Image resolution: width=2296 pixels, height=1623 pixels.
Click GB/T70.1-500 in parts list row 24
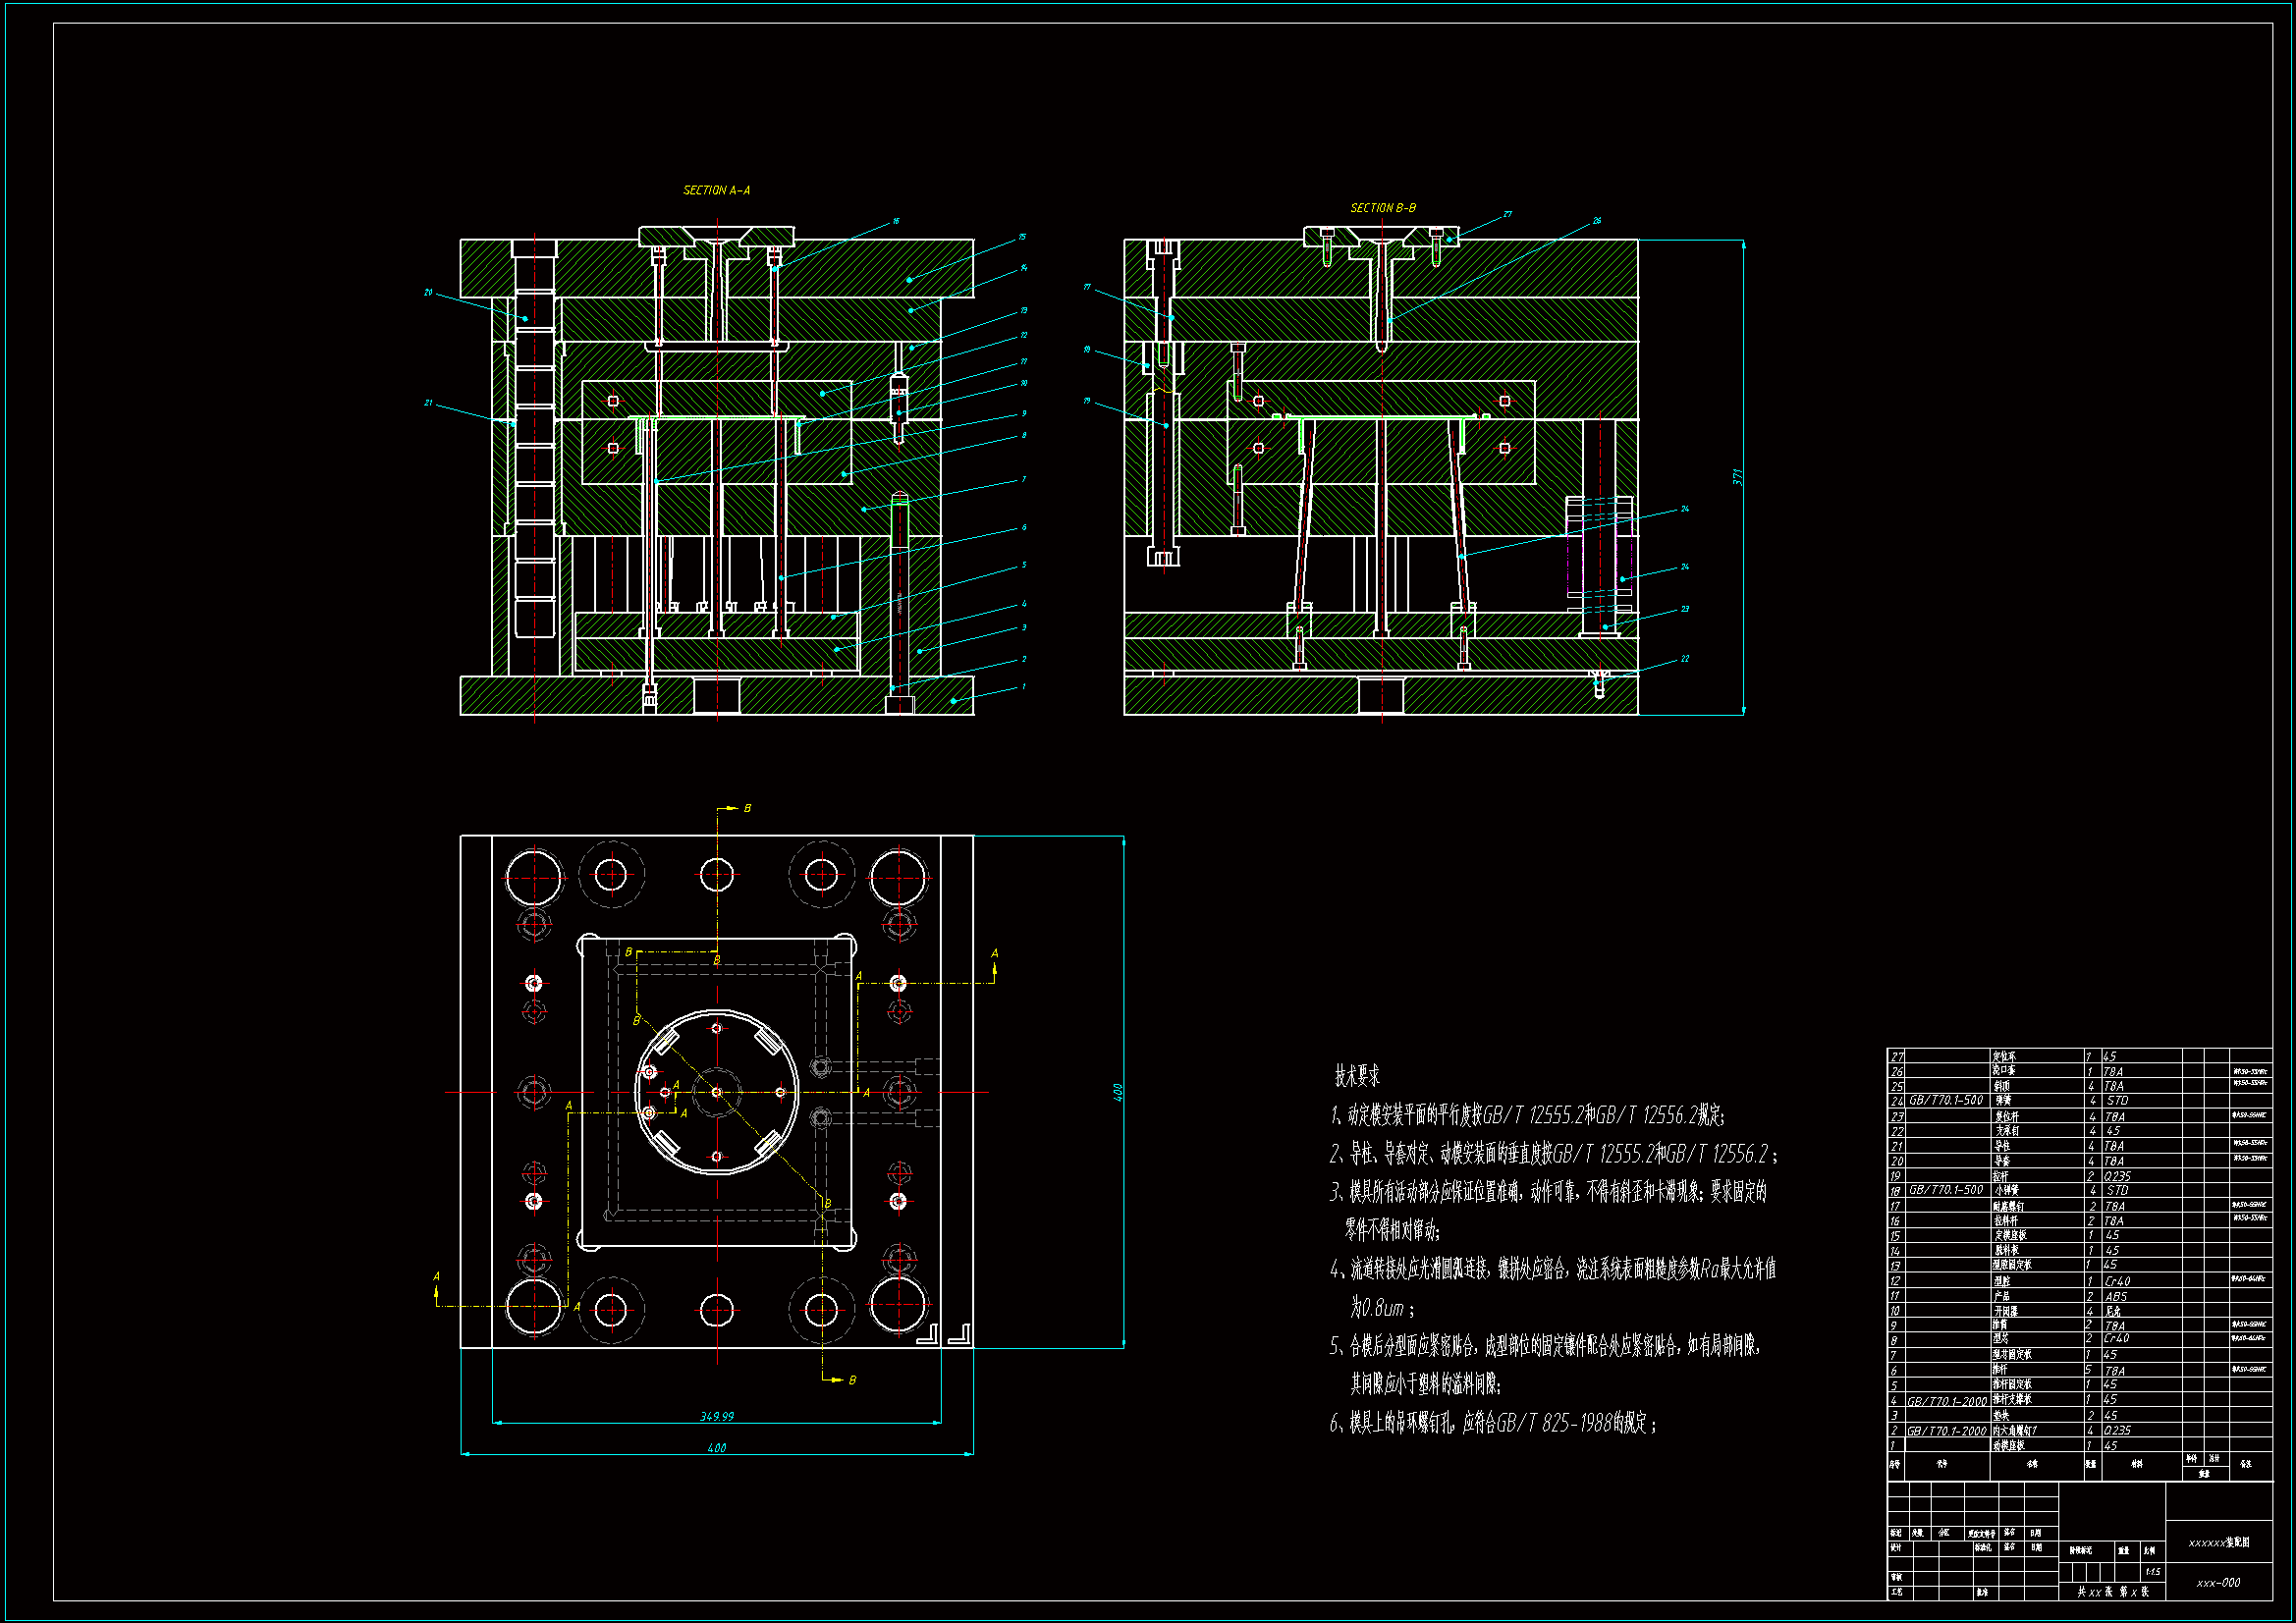1945,1100
